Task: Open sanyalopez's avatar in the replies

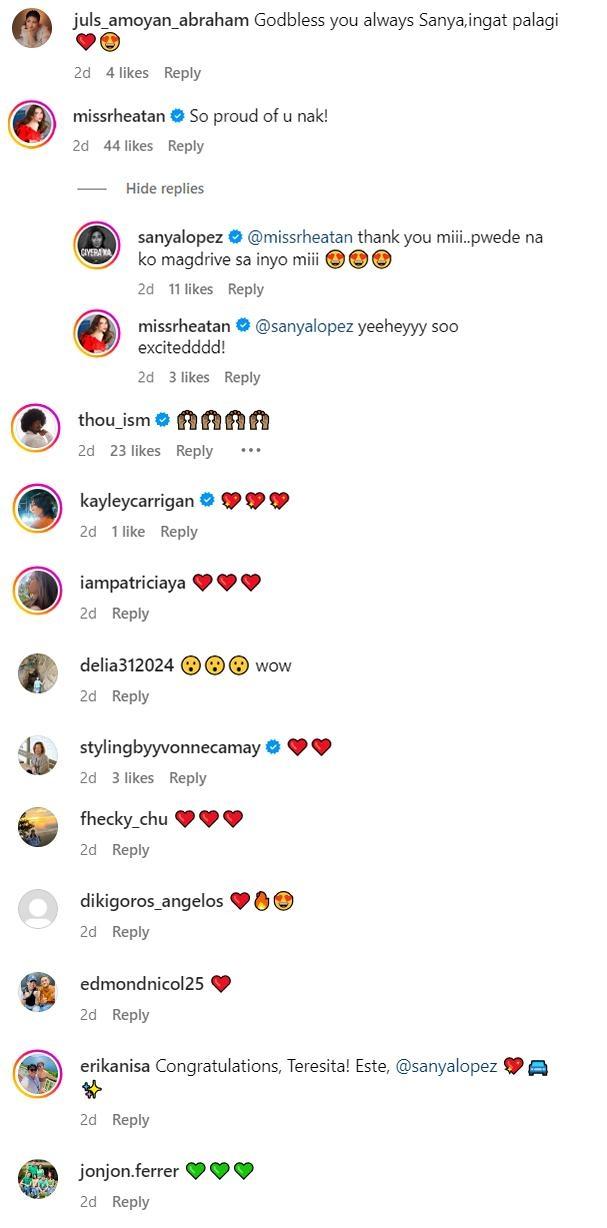Action: [x=98, y=246]
